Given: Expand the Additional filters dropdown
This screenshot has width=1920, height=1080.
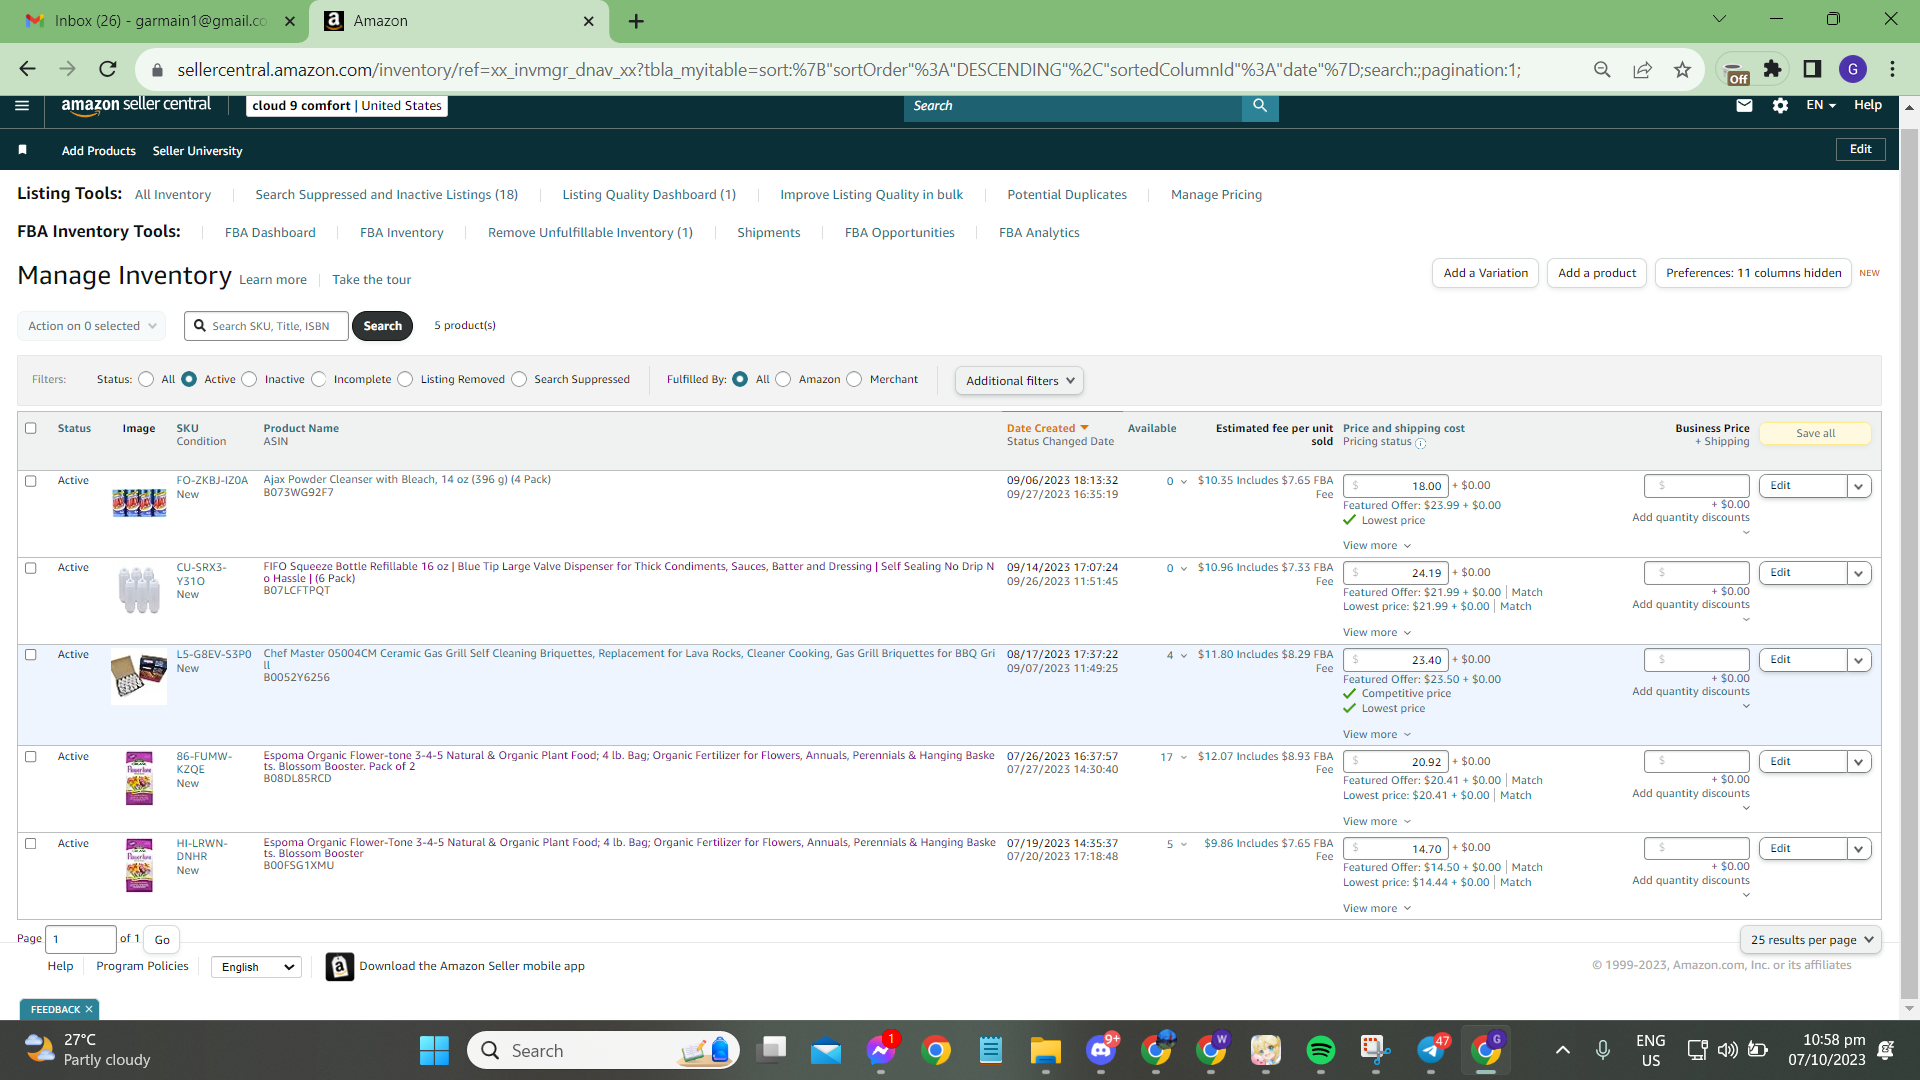Looking at the screenshot, I should coord(1019,380).
